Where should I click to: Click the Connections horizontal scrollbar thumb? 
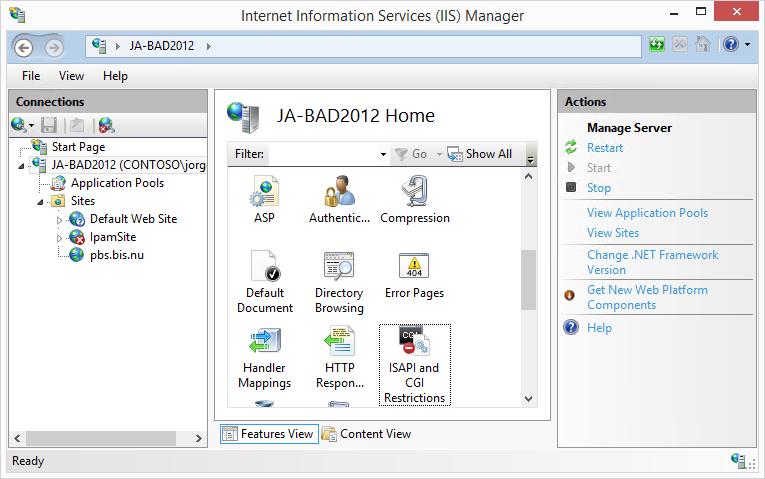(101, 438)
